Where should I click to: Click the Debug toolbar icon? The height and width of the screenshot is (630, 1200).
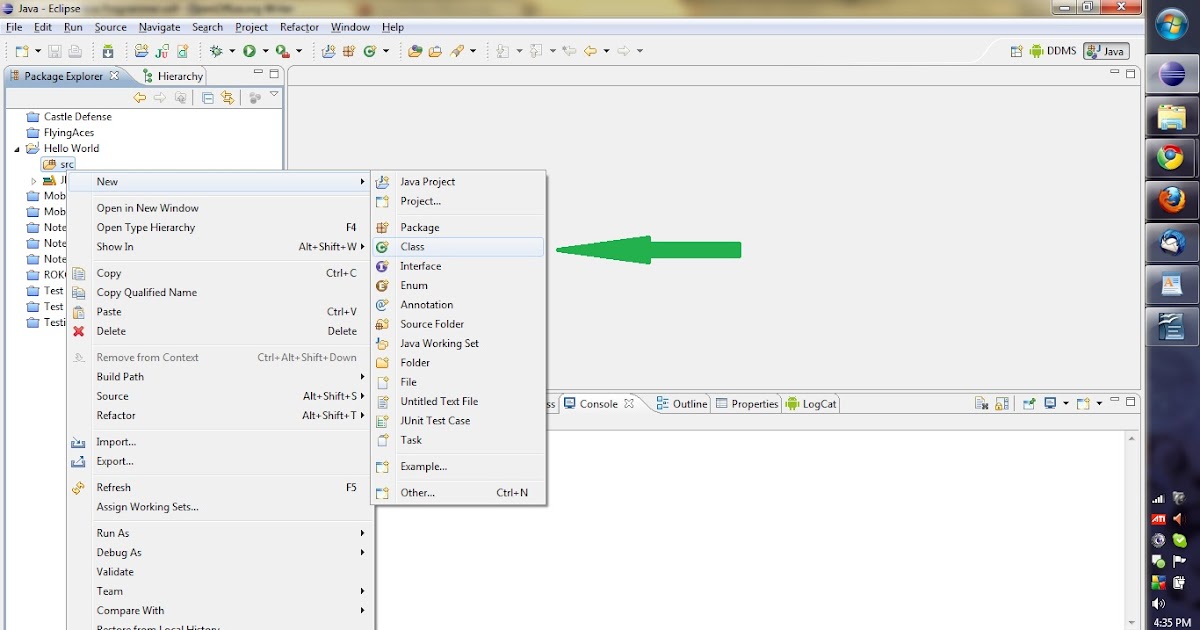coord(215,50)
